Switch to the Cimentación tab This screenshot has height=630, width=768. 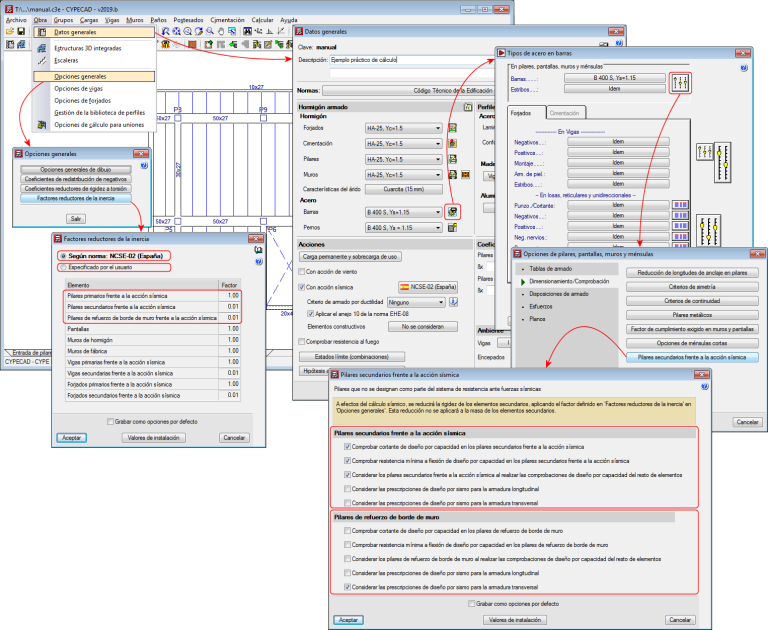(x=565, y=113)
